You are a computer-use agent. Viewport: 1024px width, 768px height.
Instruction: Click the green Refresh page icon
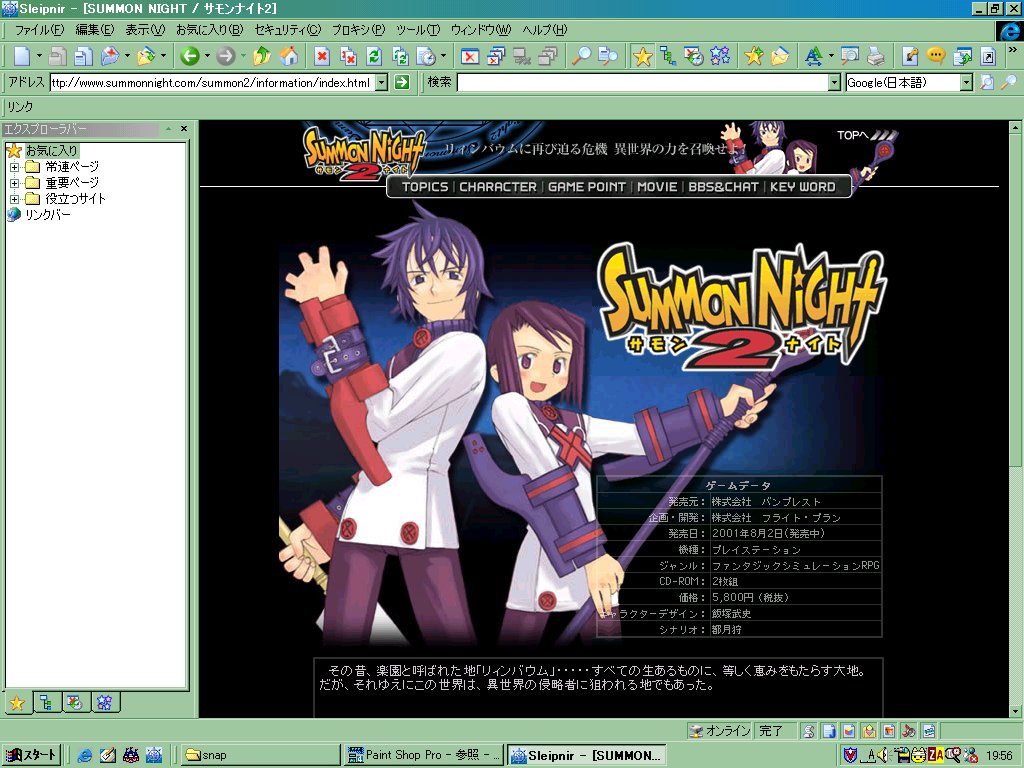(x=374, y=56)
